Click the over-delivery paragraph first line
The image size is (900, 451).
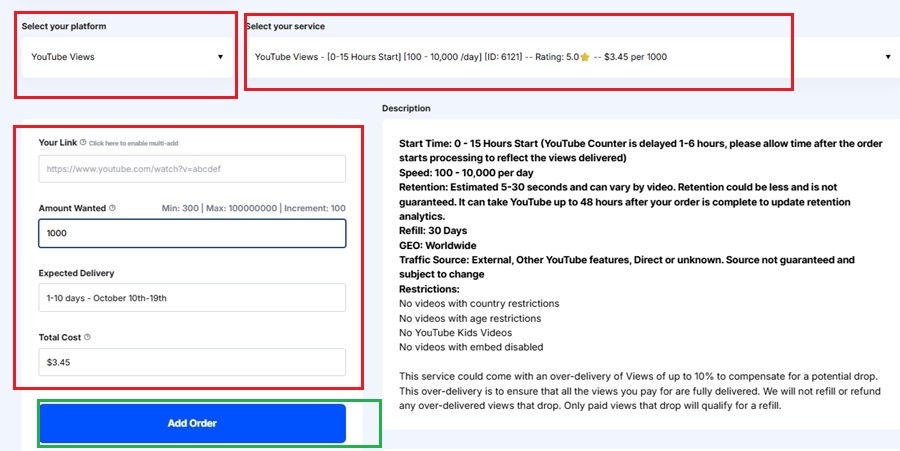tap(638, 377)
